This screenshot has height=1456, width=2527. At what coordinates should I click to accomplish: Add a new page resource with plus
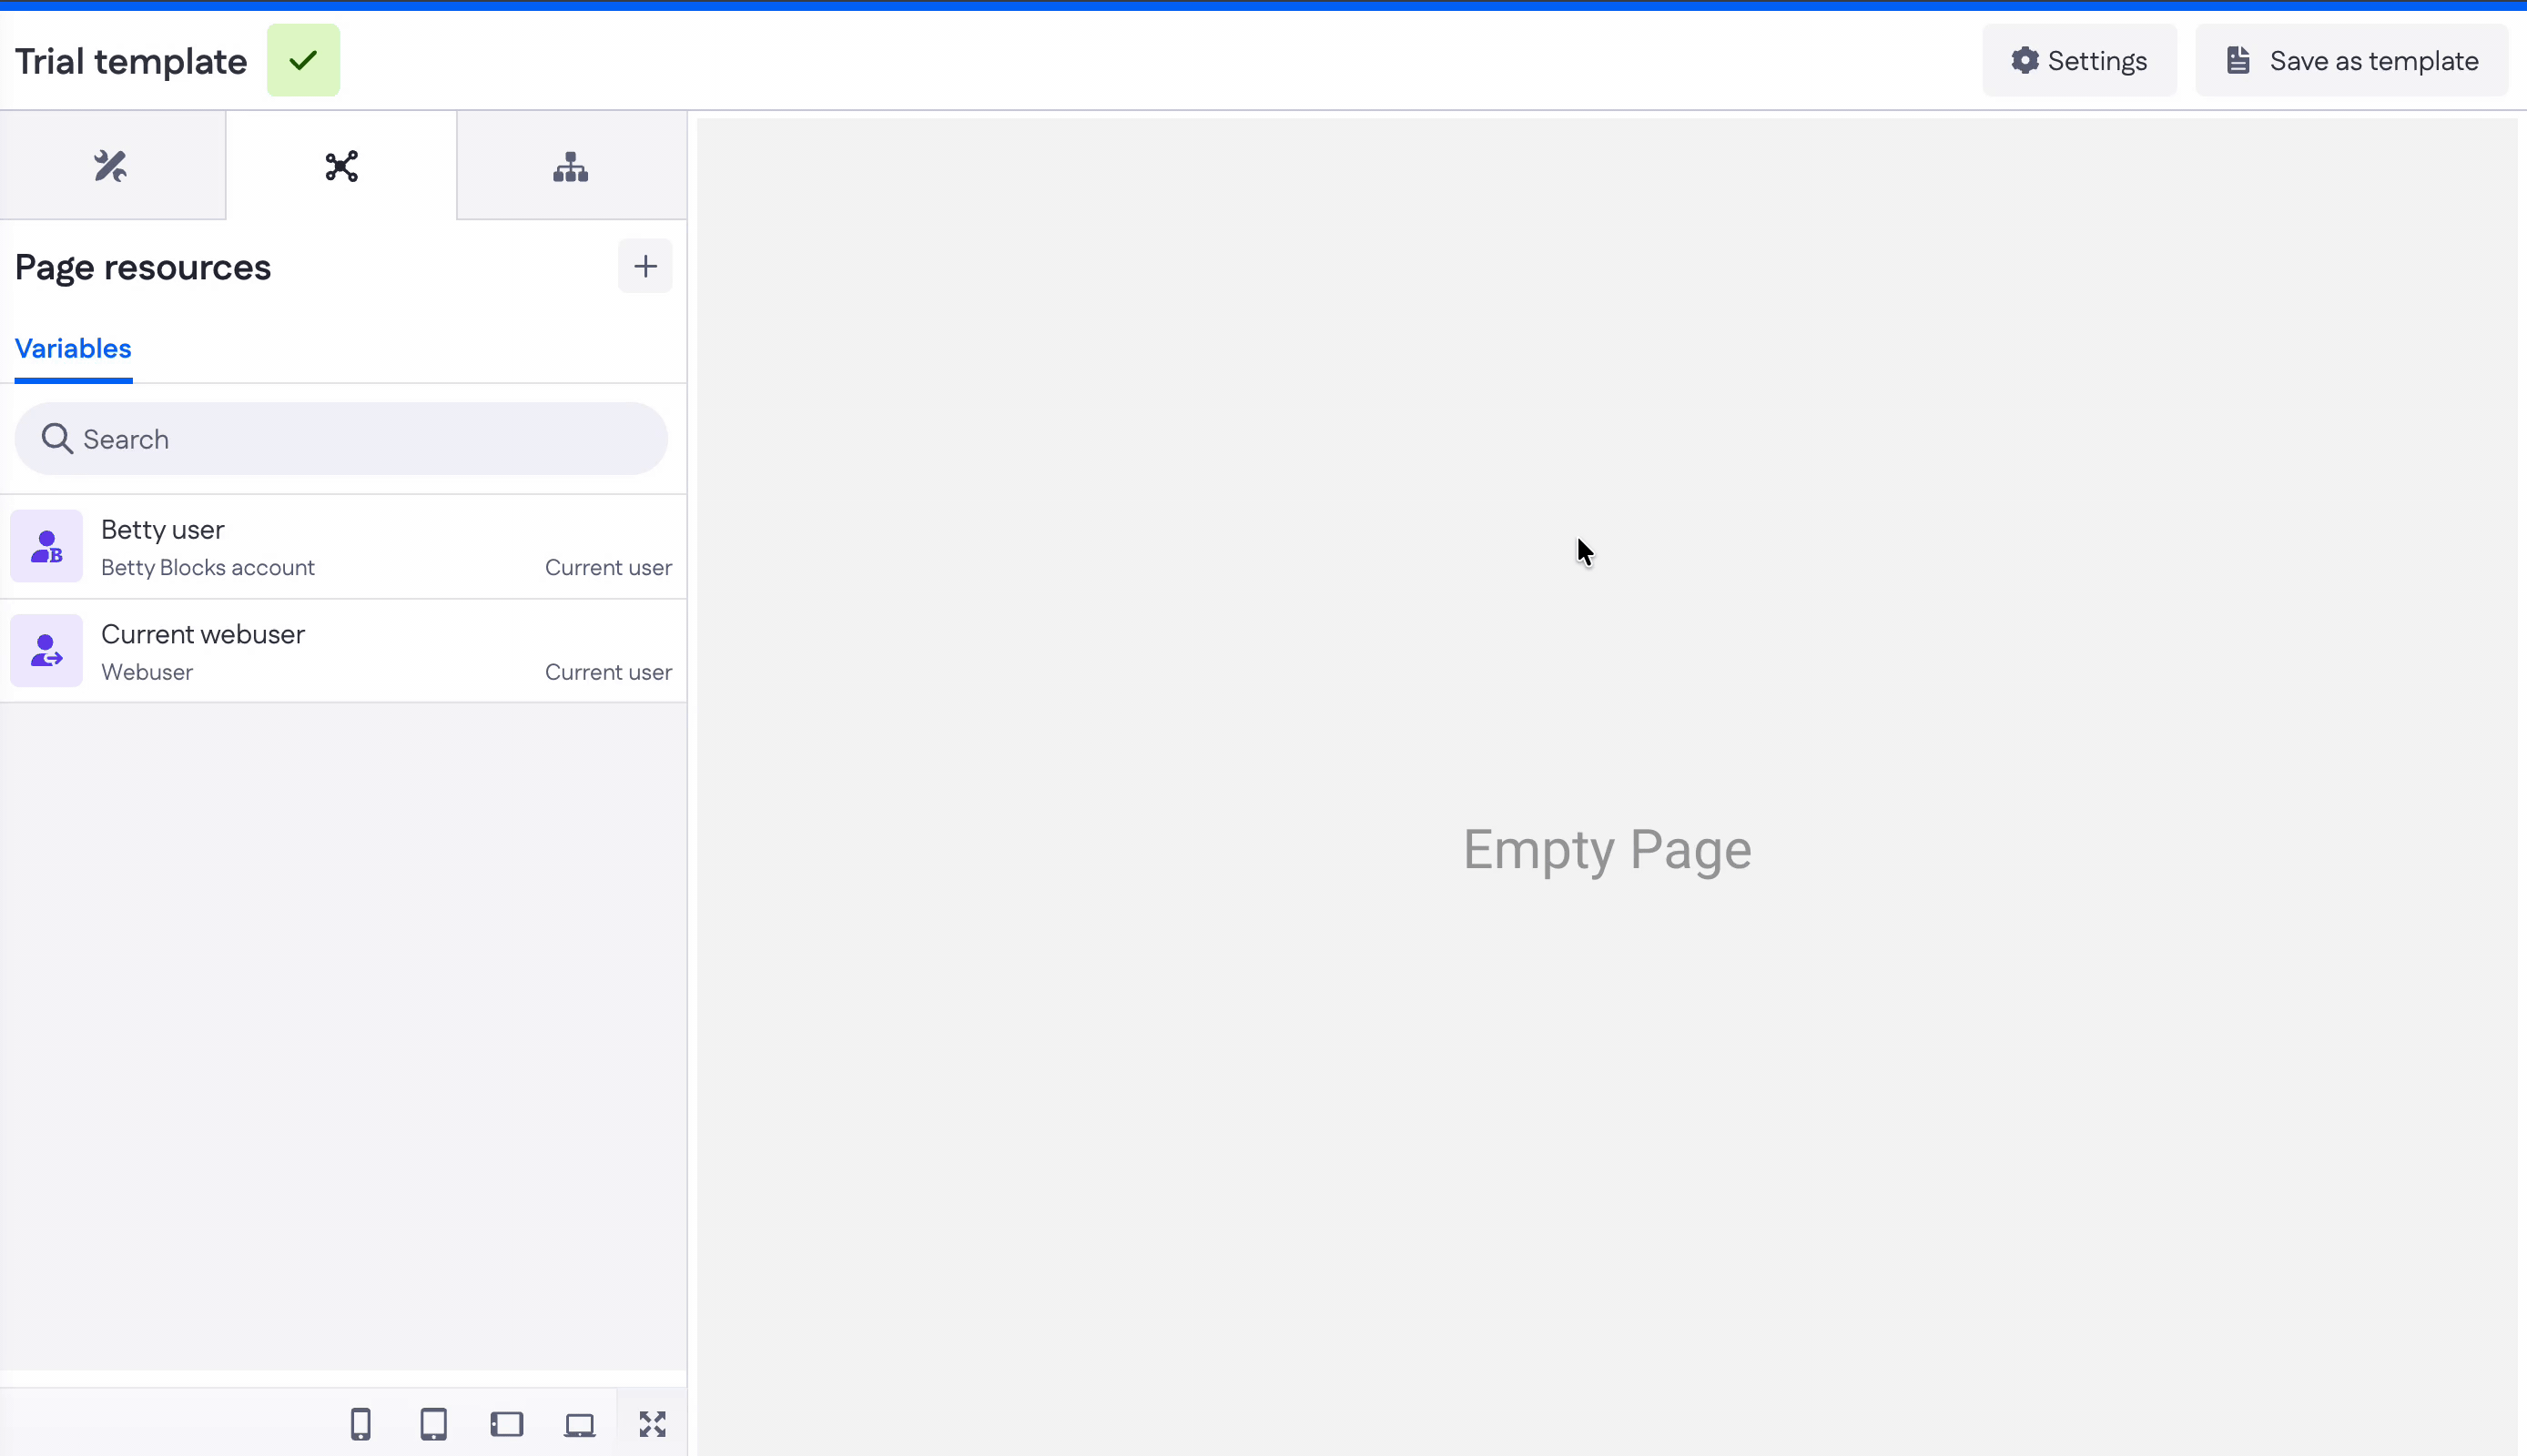pos(645,266)
